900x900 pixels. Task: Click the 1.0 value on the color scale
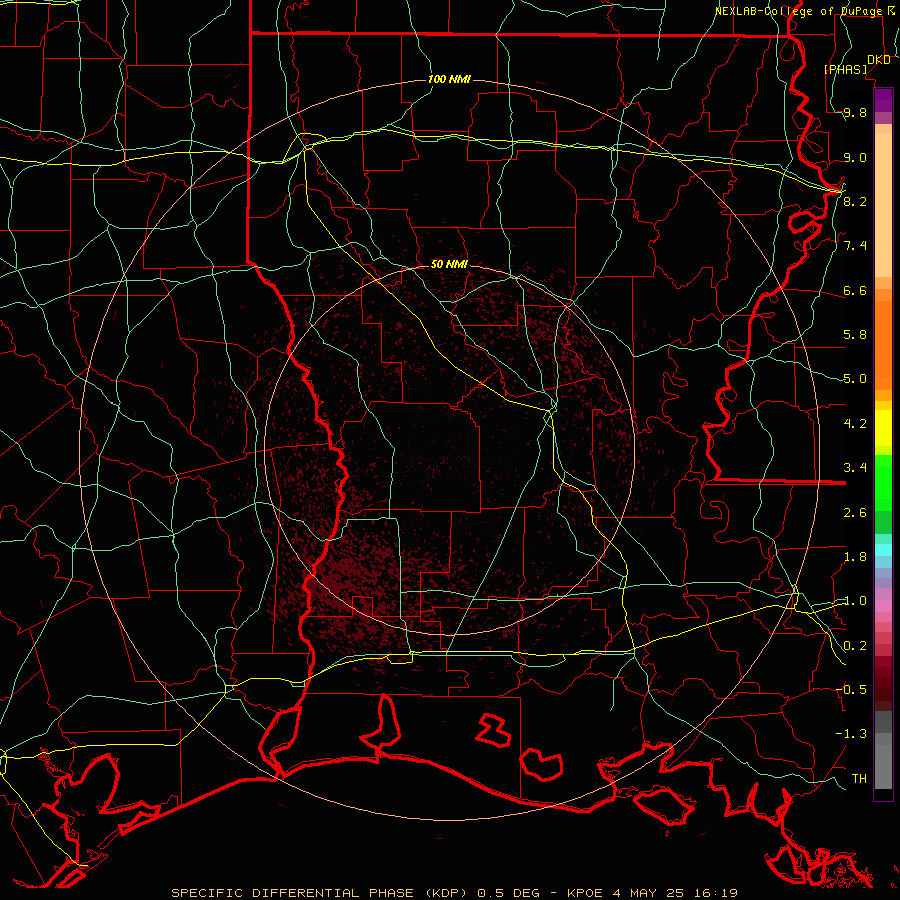coord(855,601)
